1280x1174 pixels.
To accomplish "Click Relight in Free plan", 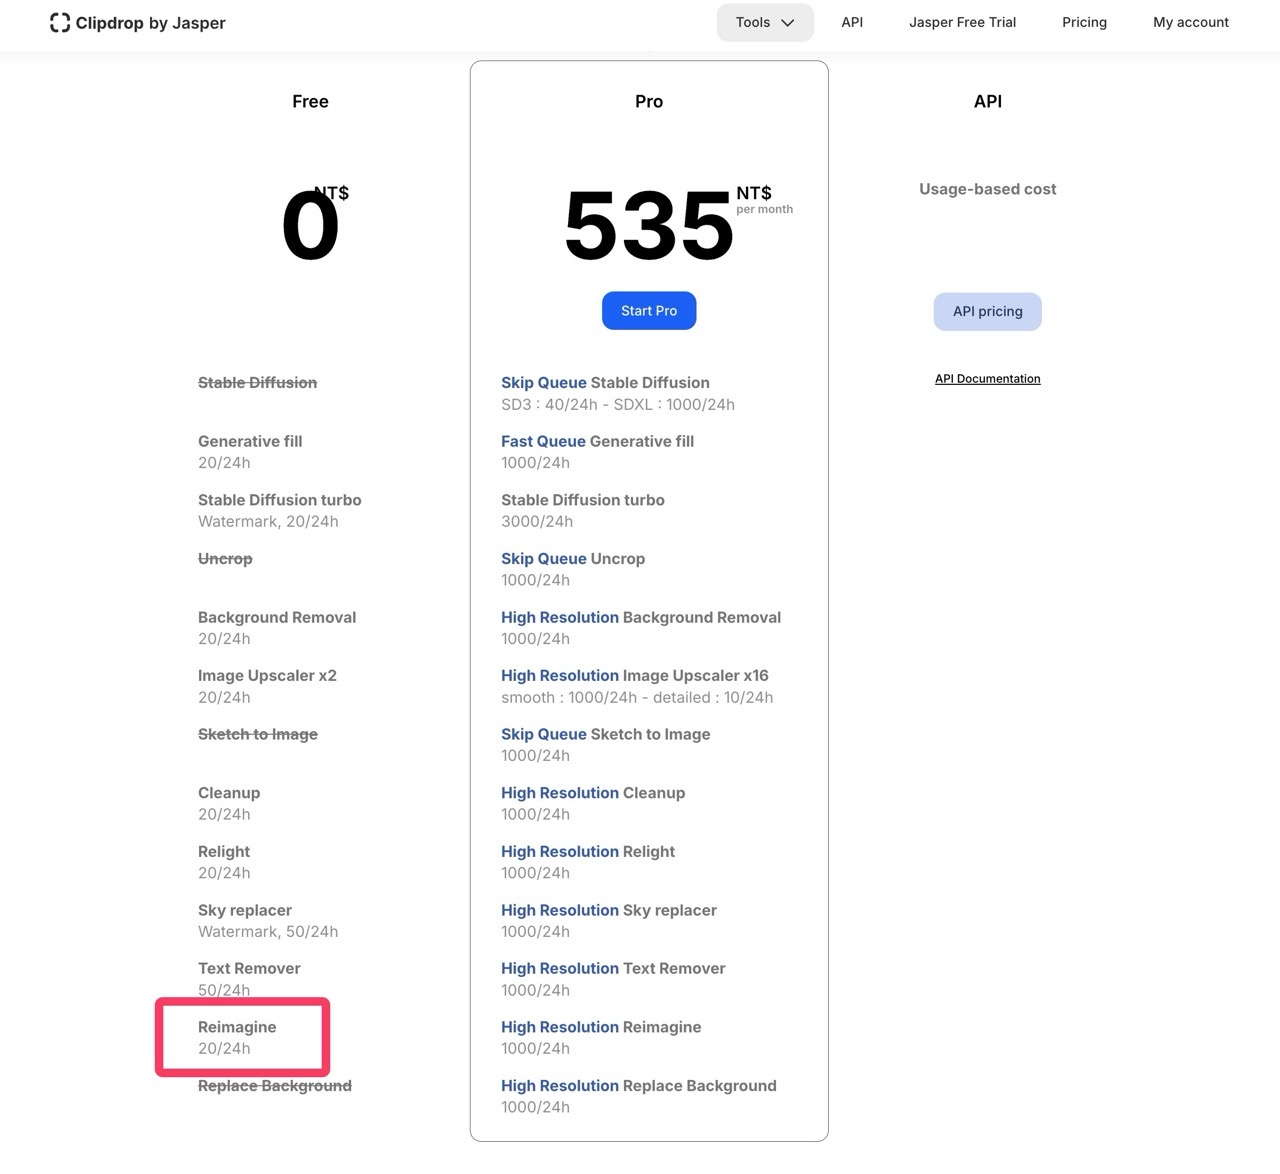I will click(x=224, y=852).
